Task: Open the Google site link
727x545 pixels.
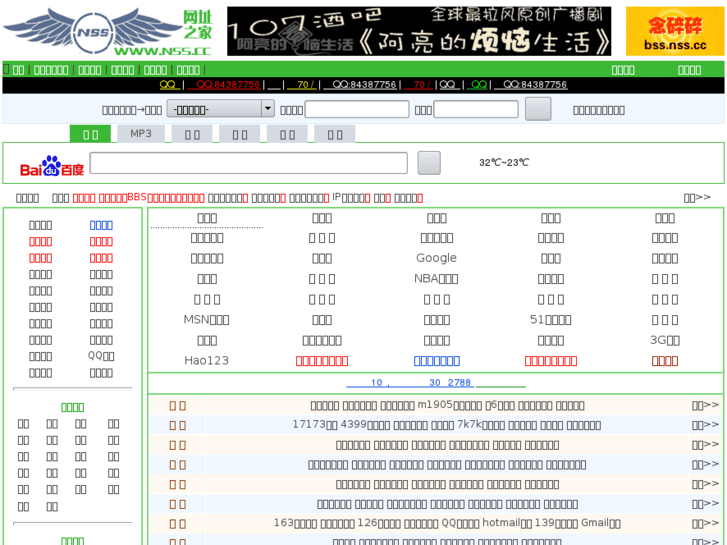Action: [436, 258]
